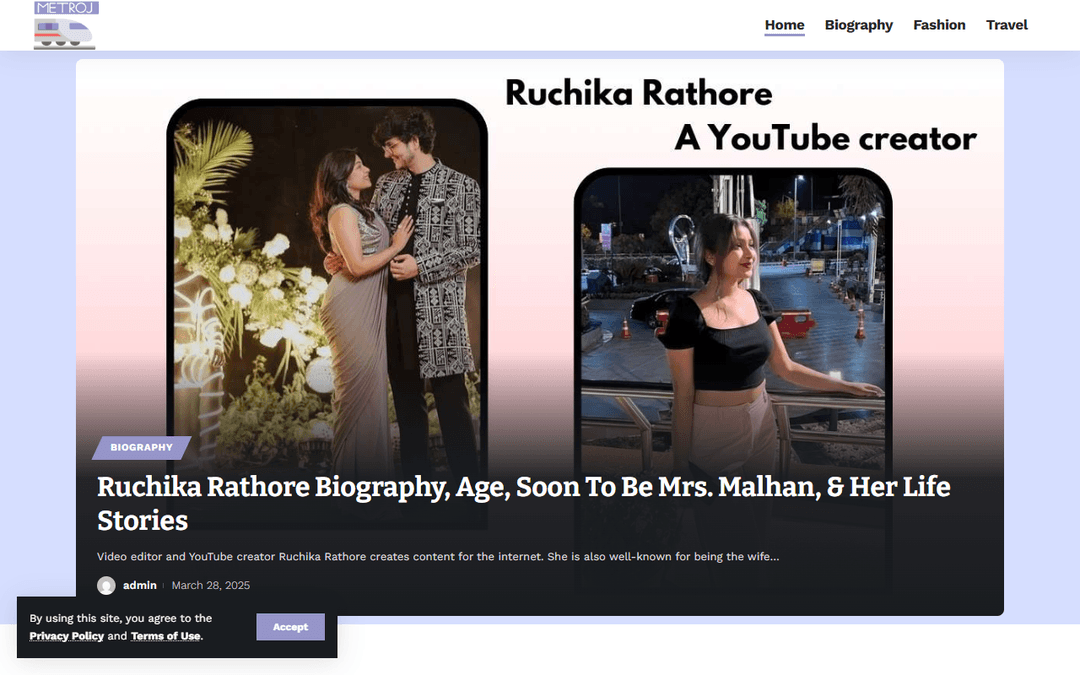Click the March 28, 2025 date
Viewport: 1080px width, 675px height.
point(211,585)
